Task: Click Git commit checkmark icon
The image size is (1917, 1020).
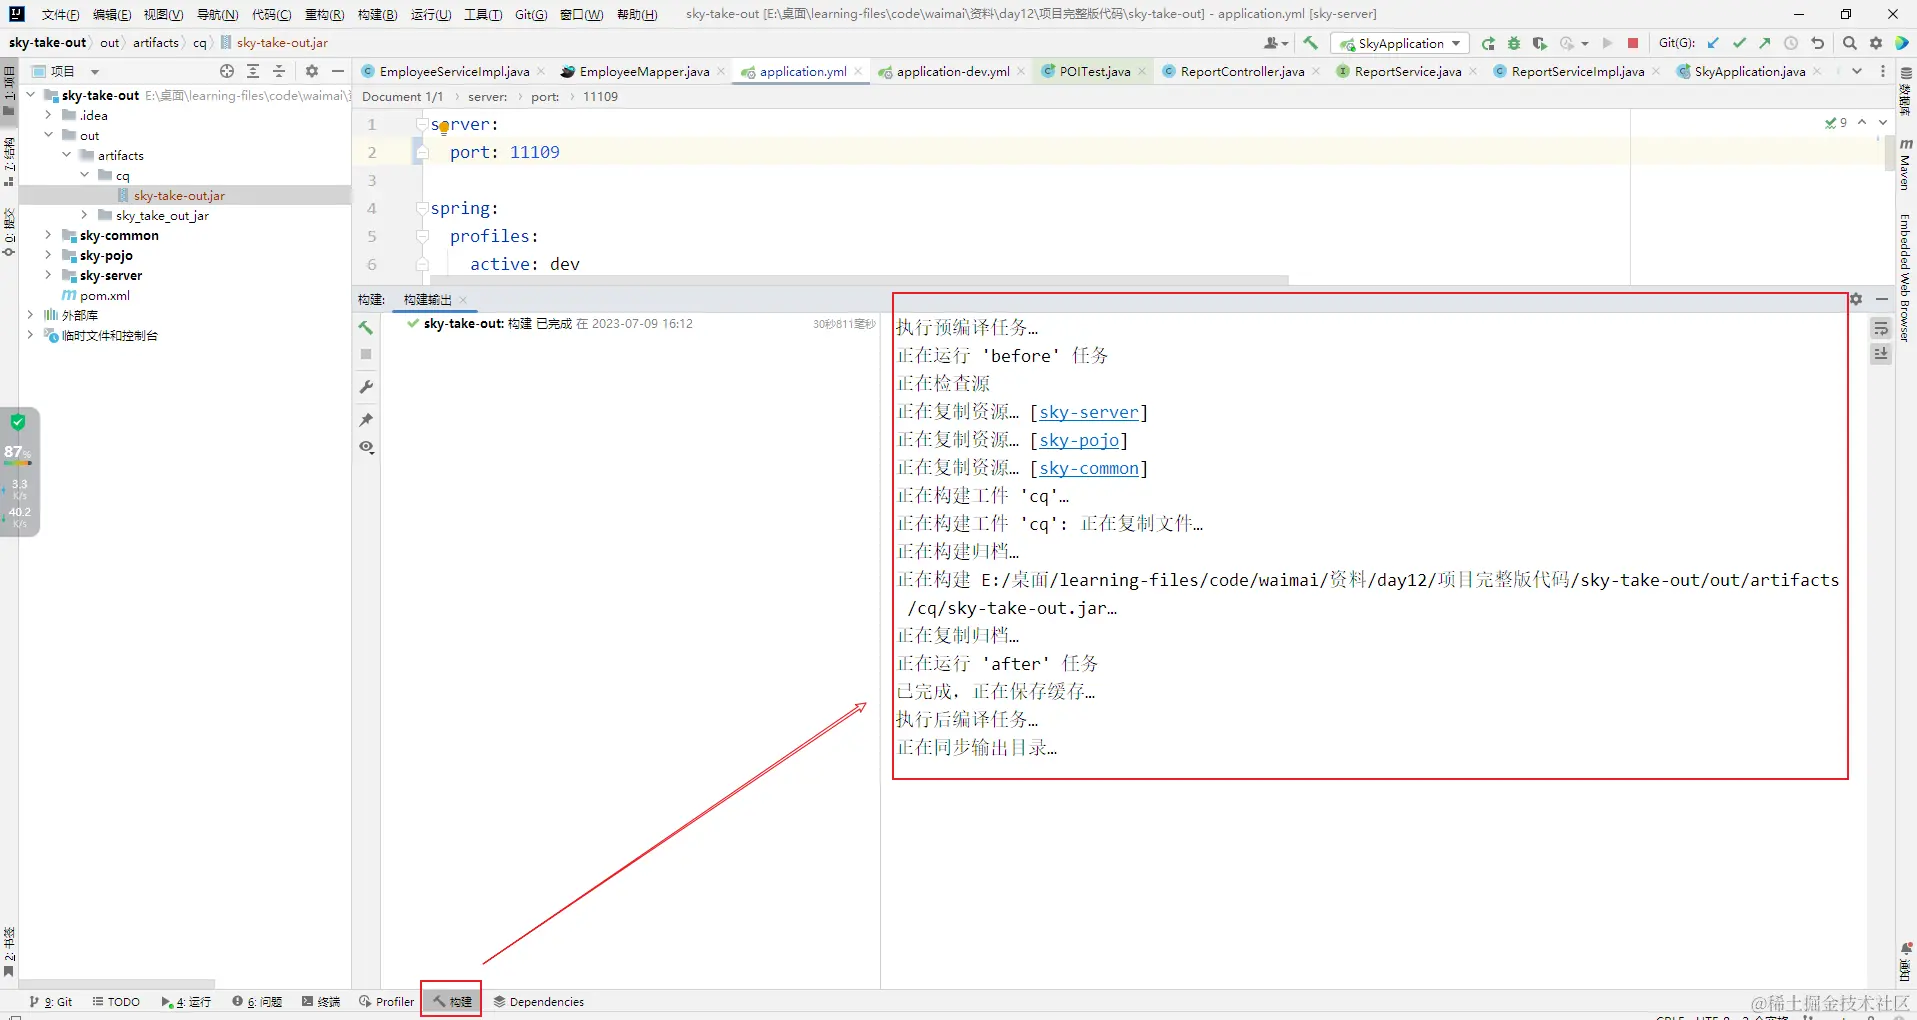Action: [x=1739, y=43]
